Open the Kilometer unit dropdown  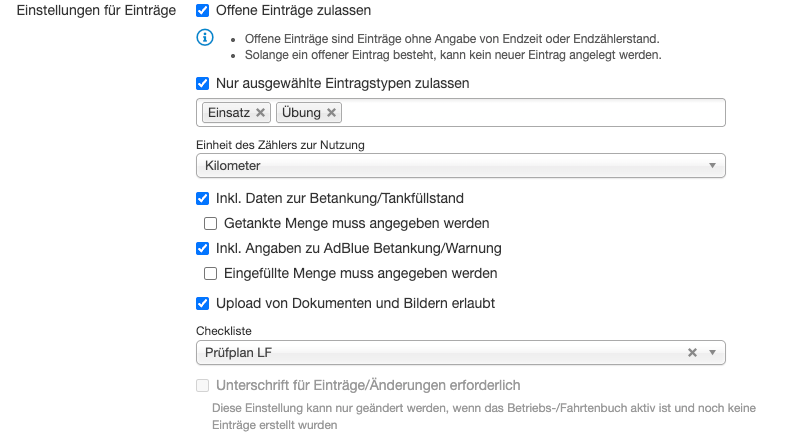click(x=460, y=166)
